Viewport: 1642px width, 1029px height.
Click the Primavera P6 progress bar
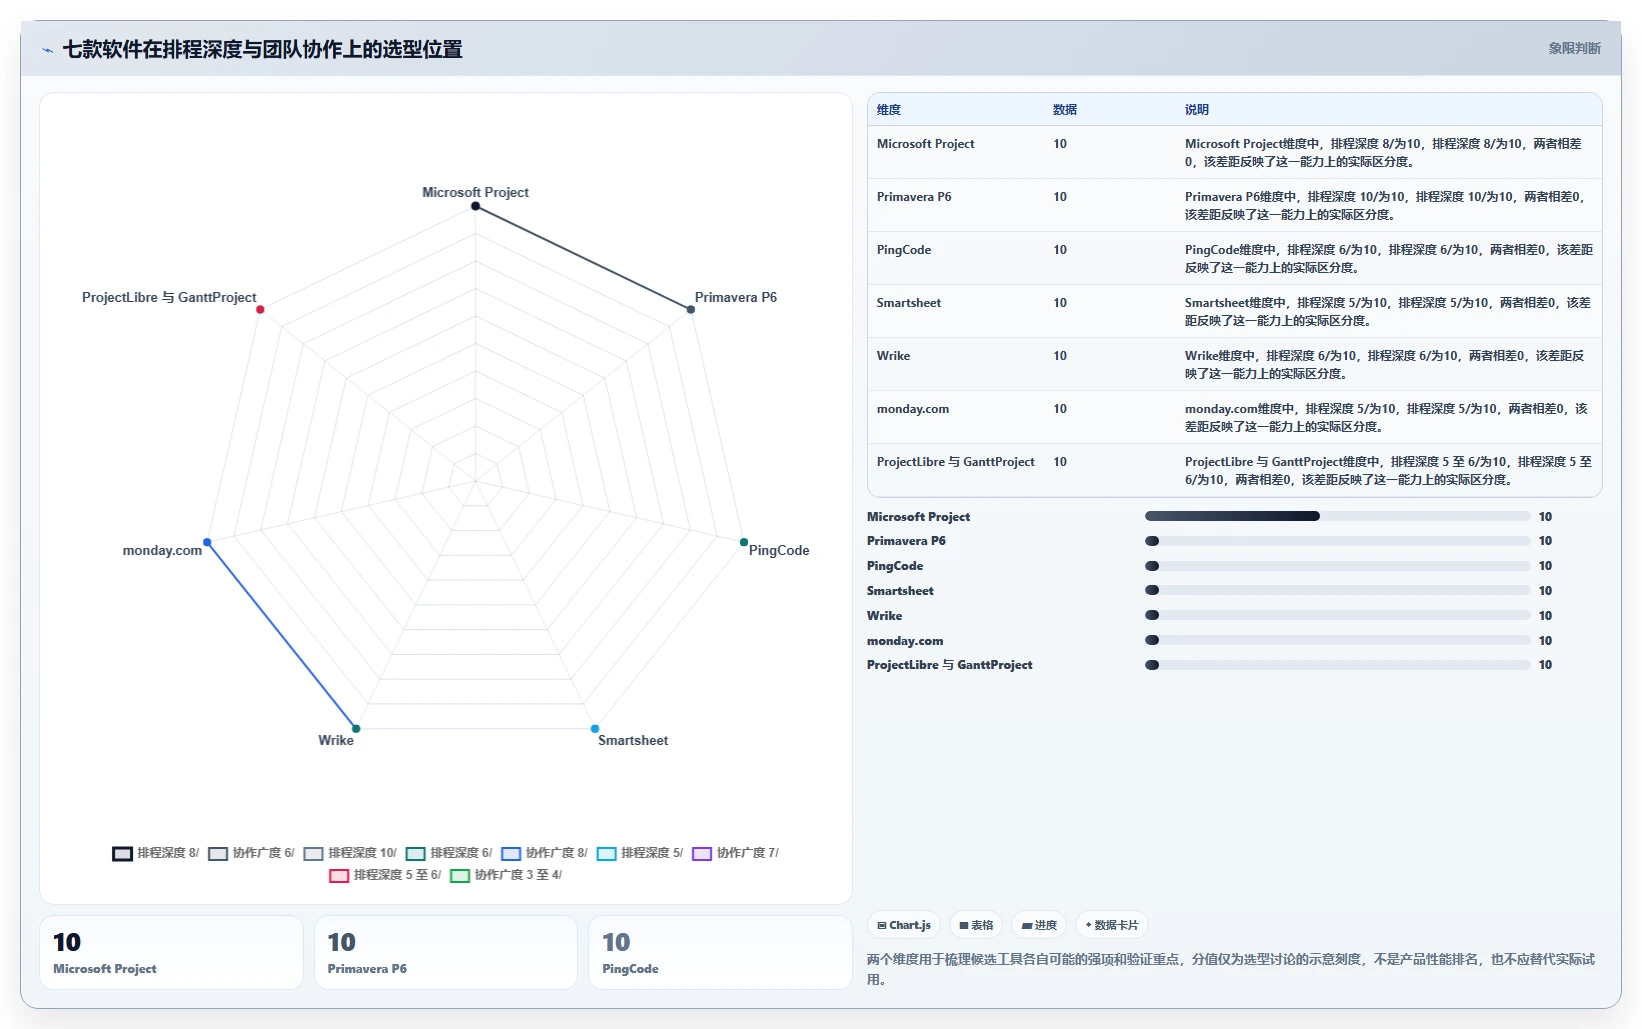[1338, 541]
